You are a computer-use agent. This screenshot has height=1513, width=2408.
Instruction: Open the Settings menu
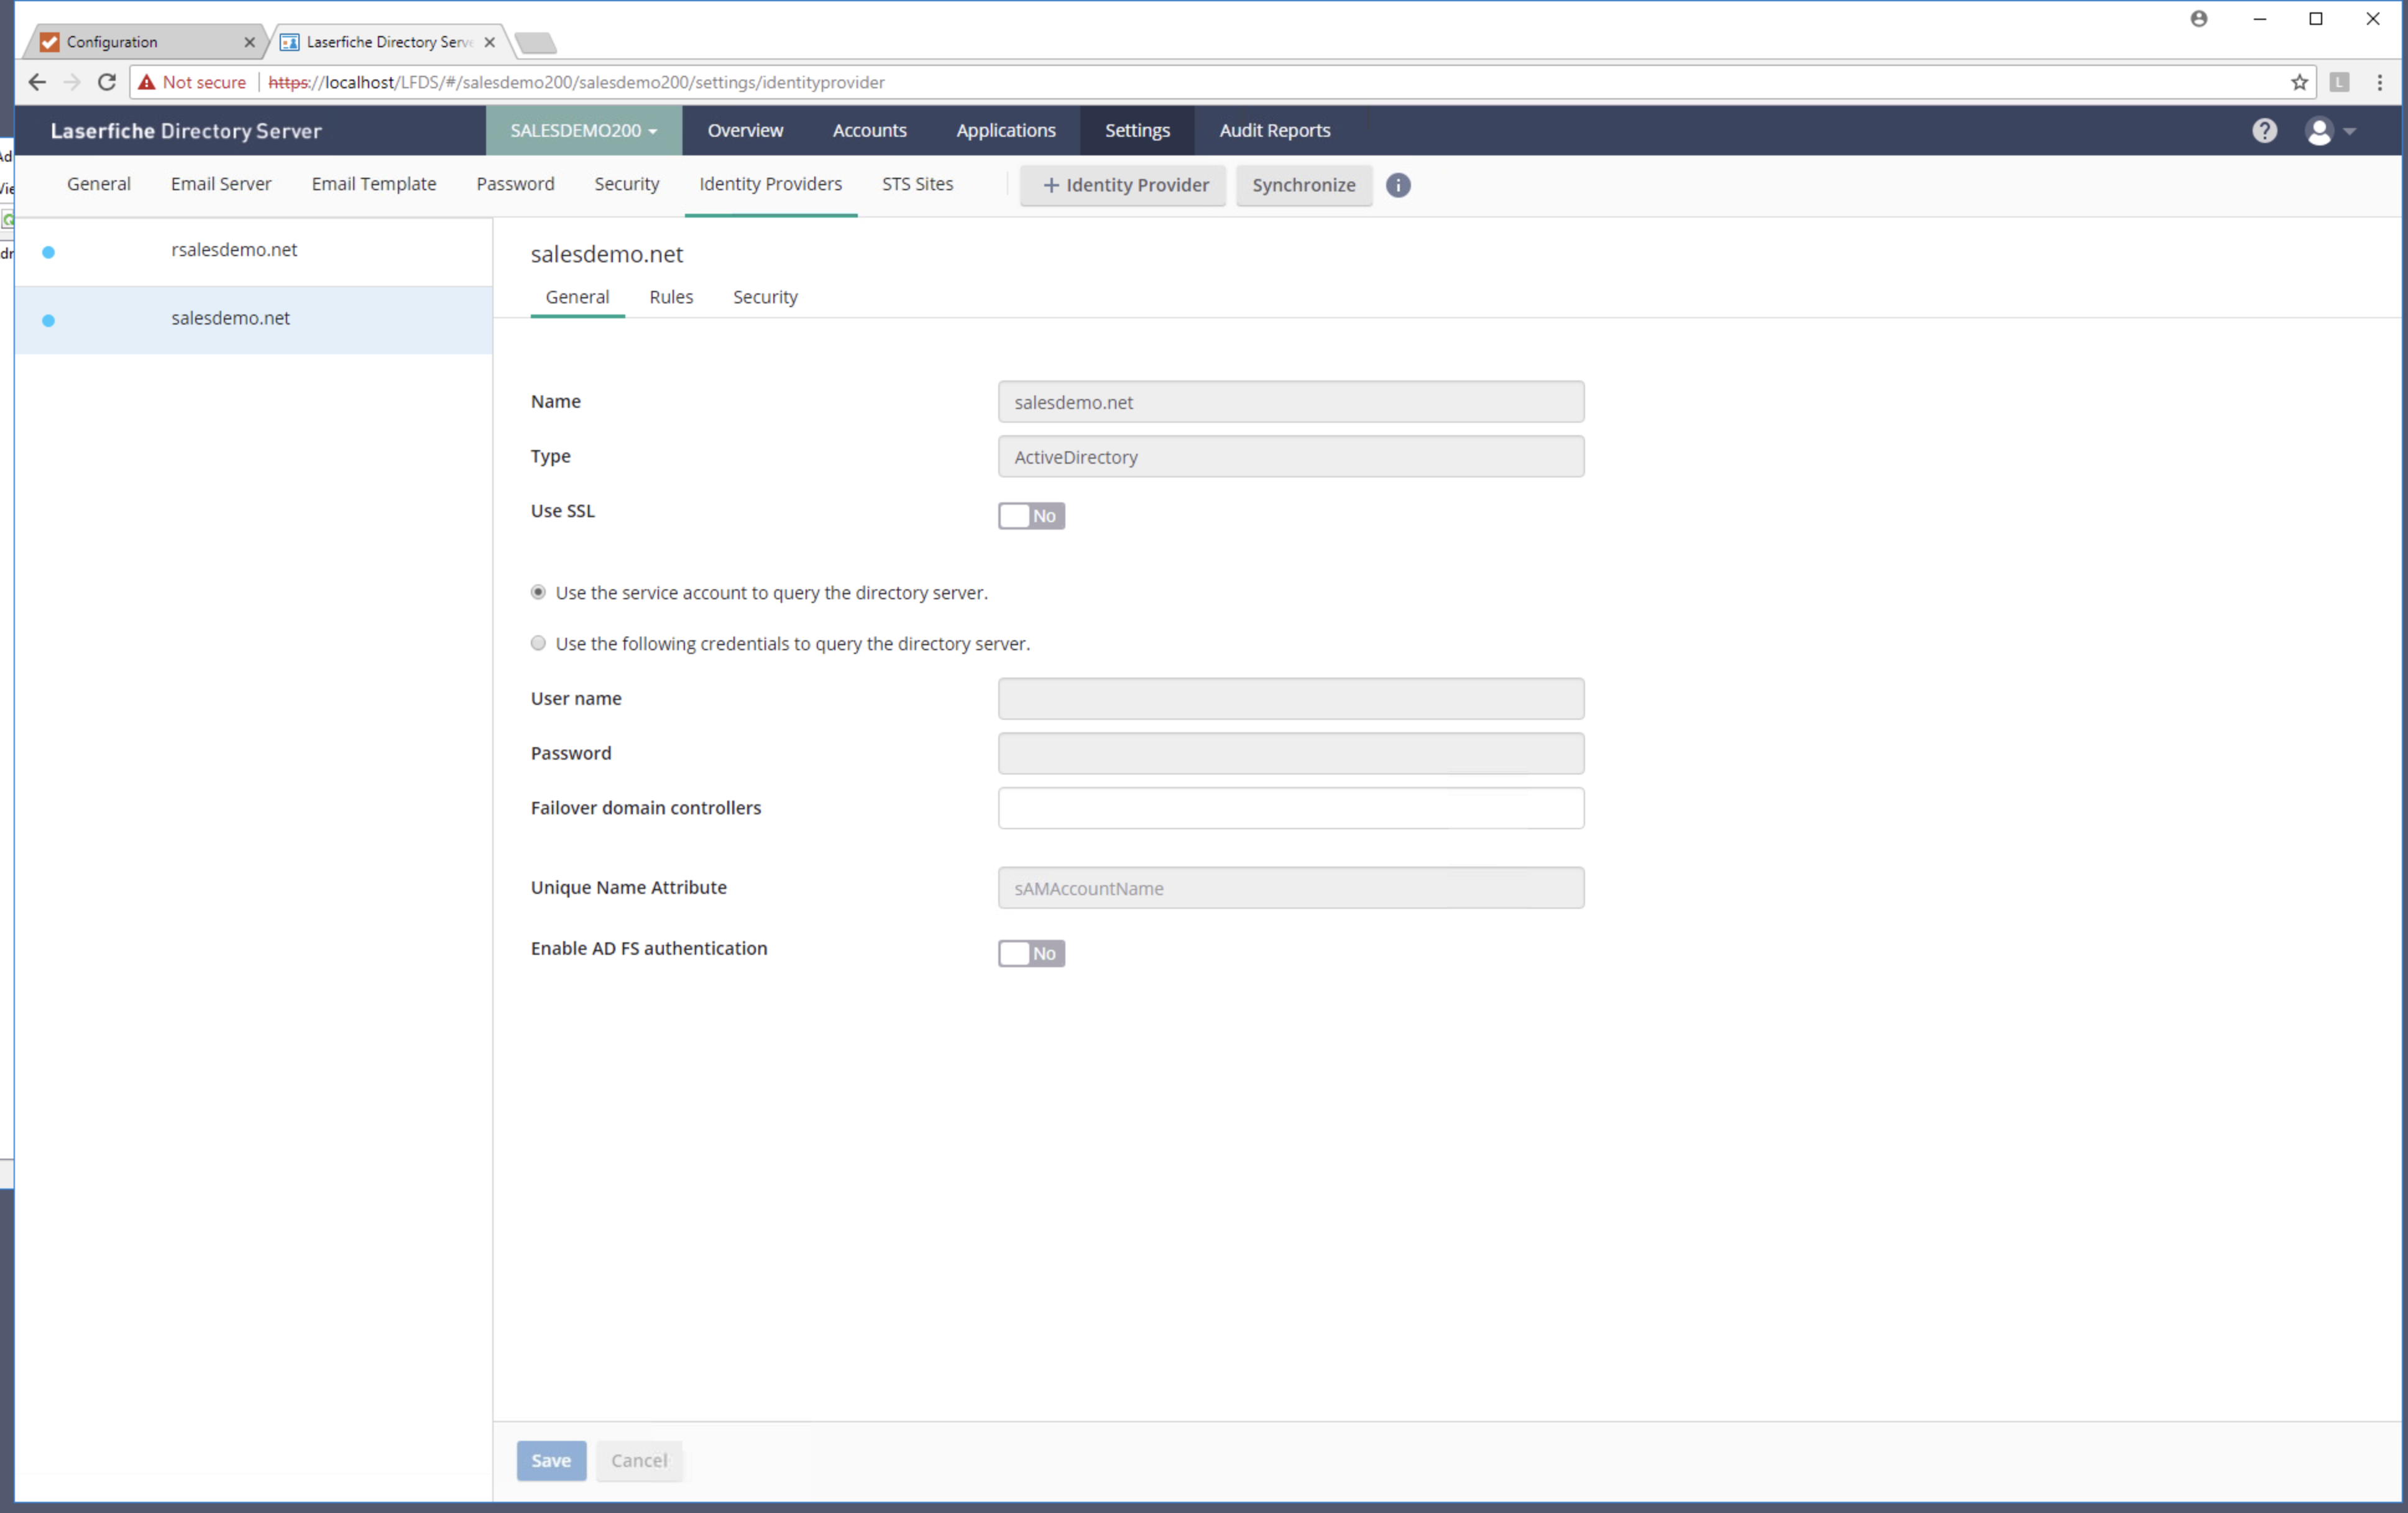coord(1137,130)
